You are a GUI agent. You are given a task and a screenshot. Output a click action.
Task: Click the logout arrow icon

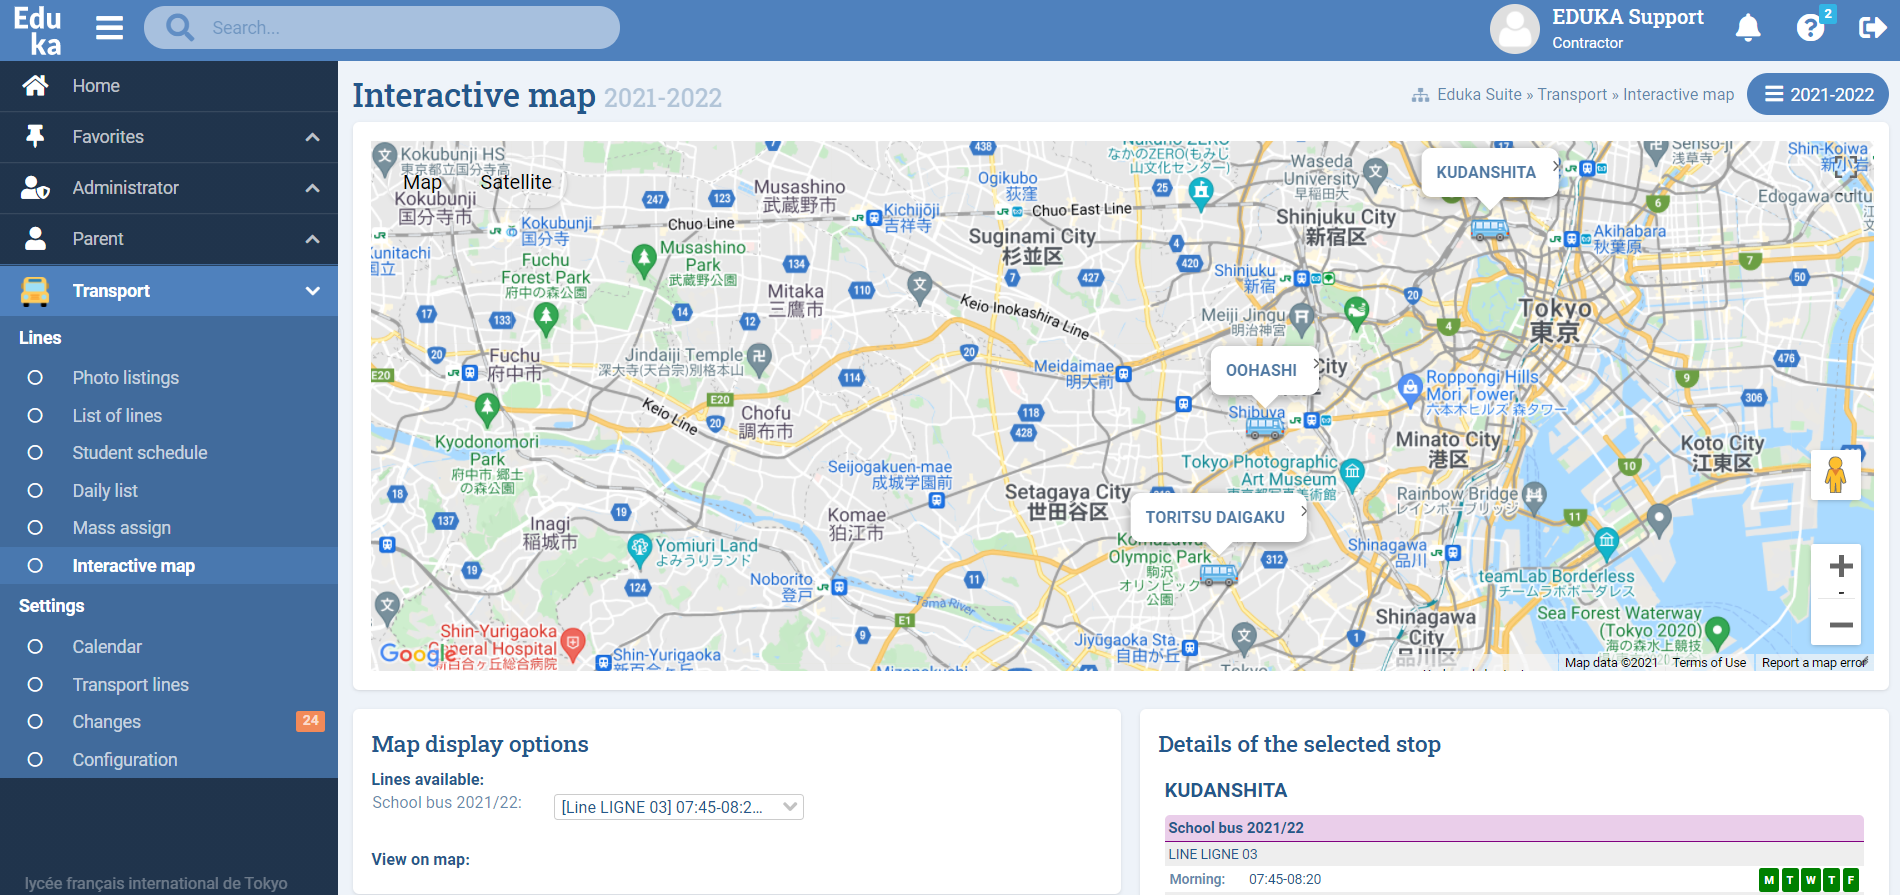(x=1872, y=28)
